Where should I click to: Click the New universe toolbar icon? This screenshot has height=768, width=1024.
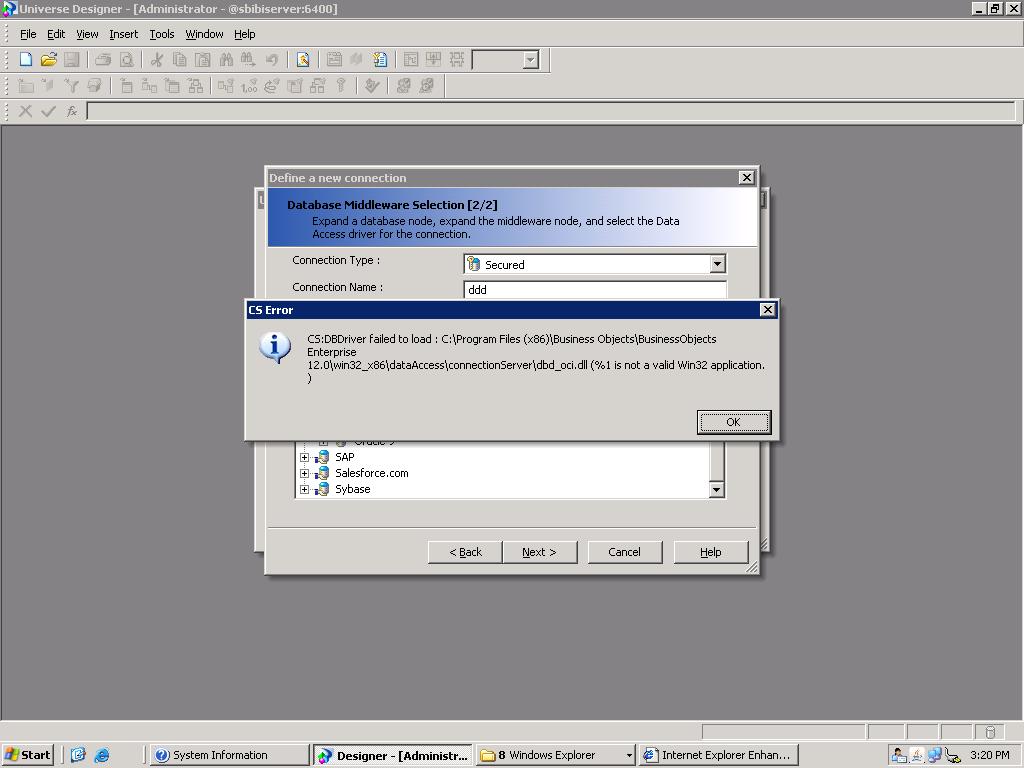point(25,60)
